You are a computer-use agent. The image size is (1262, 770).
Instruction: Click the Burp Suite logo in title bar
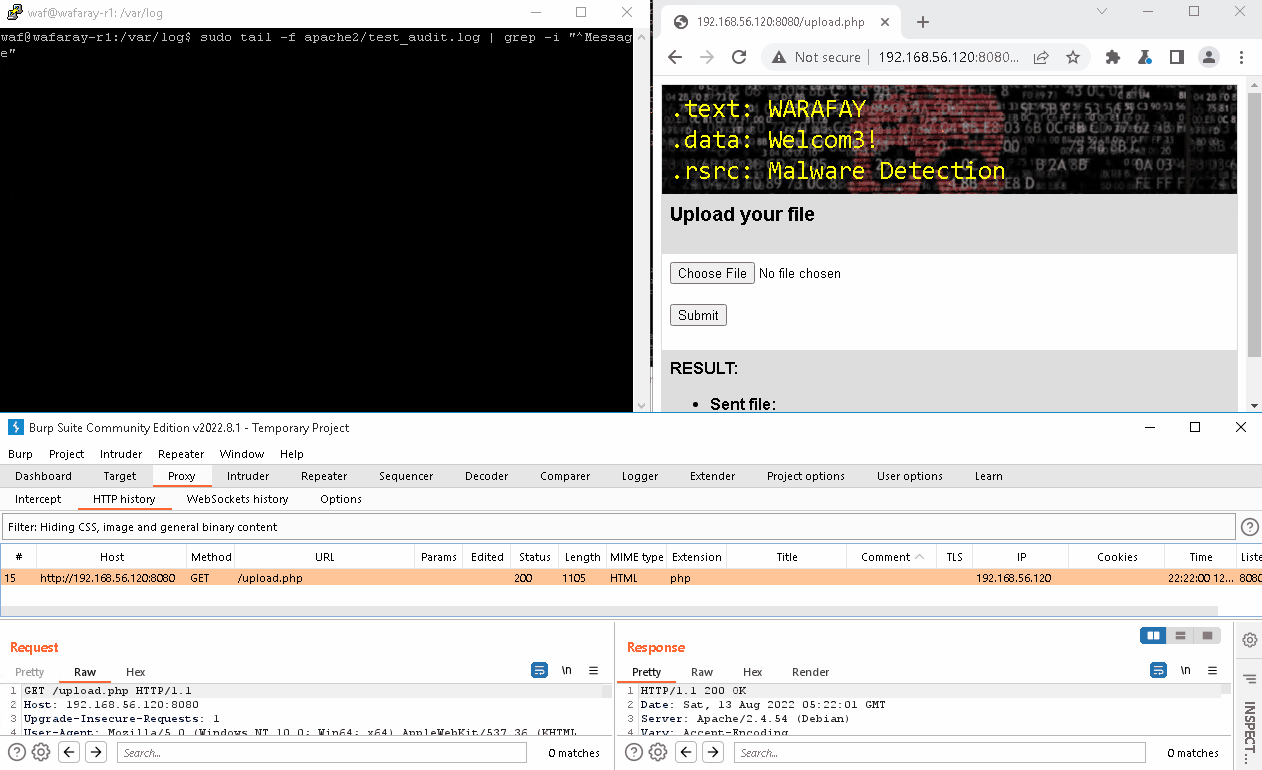point(16,427)
